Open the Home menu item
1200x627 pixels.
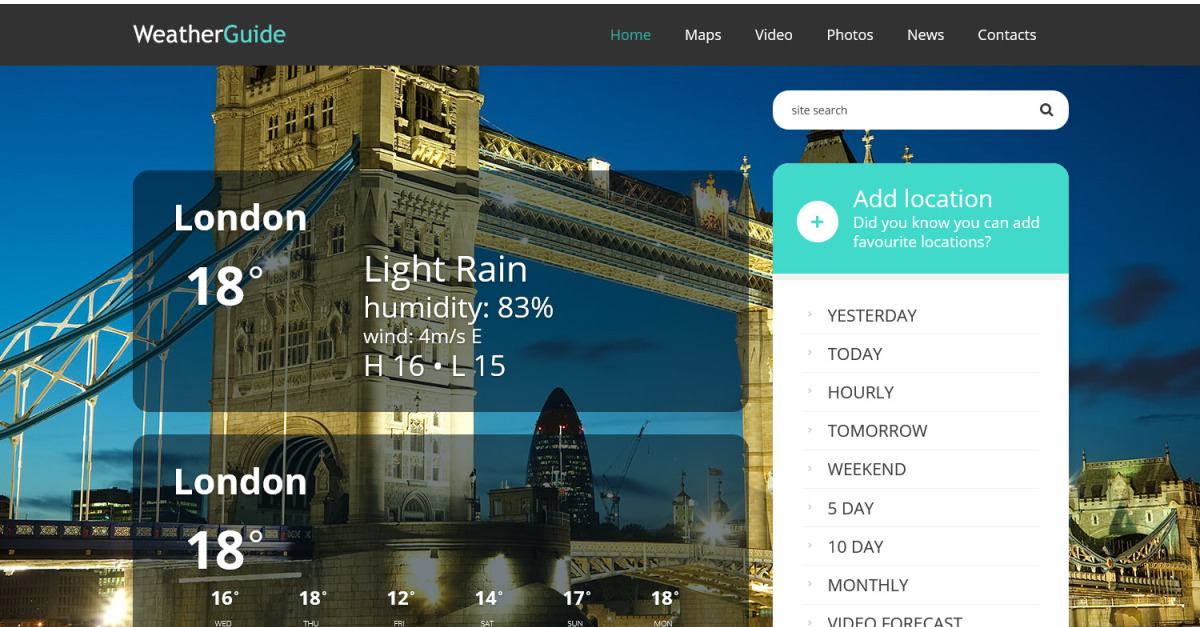coord(630,35)
